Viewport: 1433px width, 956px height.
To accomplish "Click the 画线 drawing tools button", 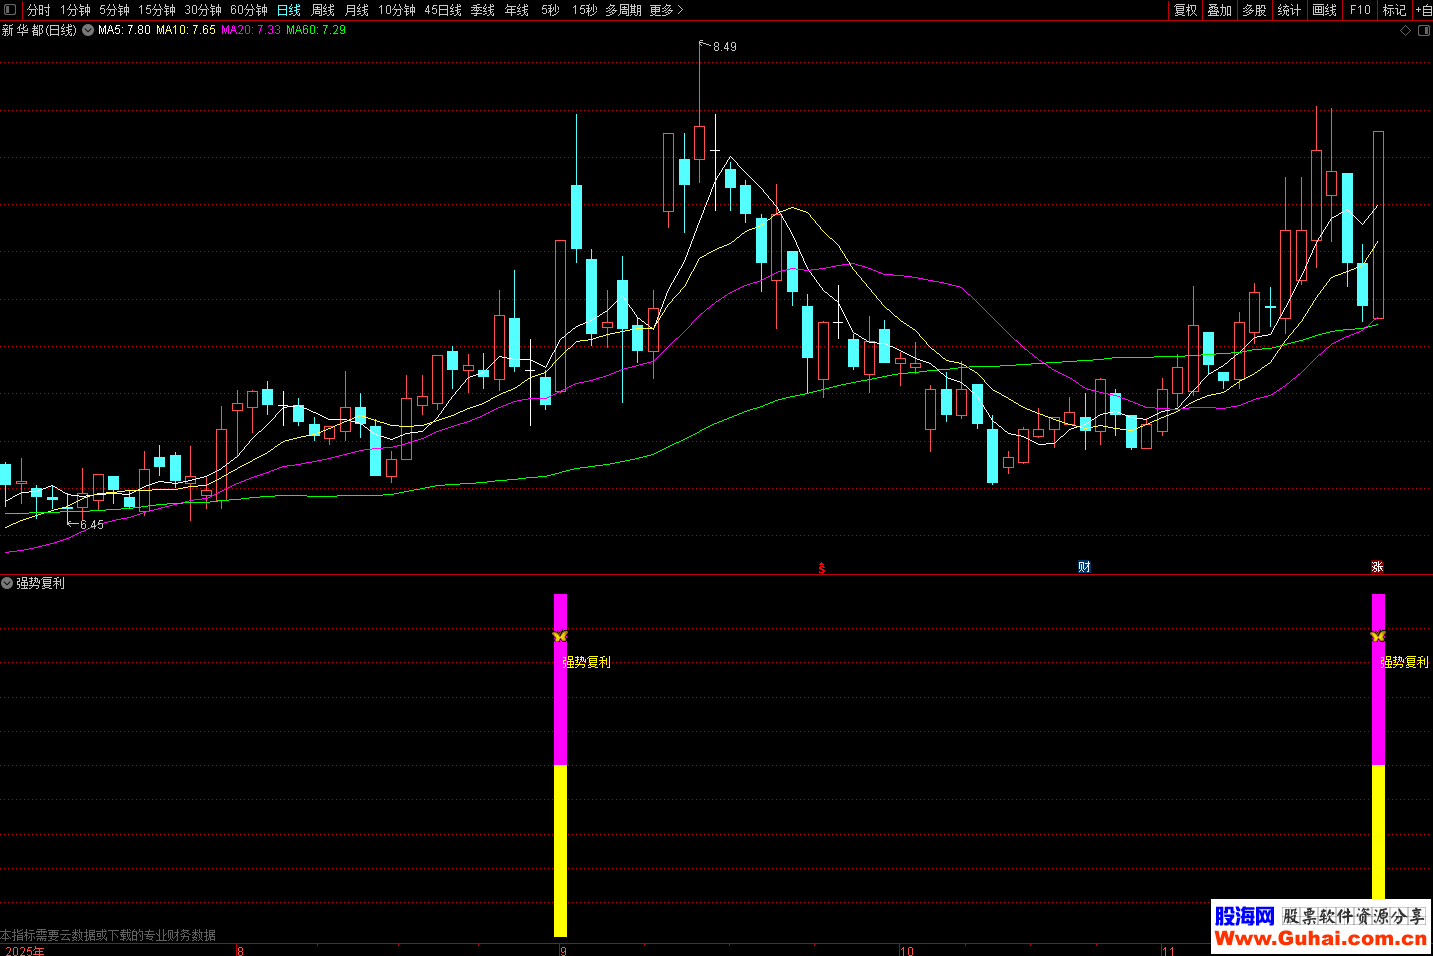I will point(1324,10).
